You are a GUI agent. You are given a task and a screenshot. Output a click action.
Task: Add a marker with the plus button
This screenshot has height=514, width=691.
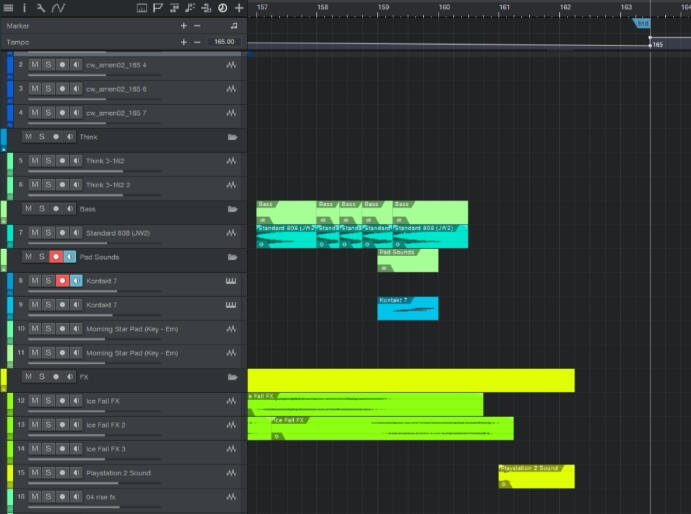click(183, 25)
